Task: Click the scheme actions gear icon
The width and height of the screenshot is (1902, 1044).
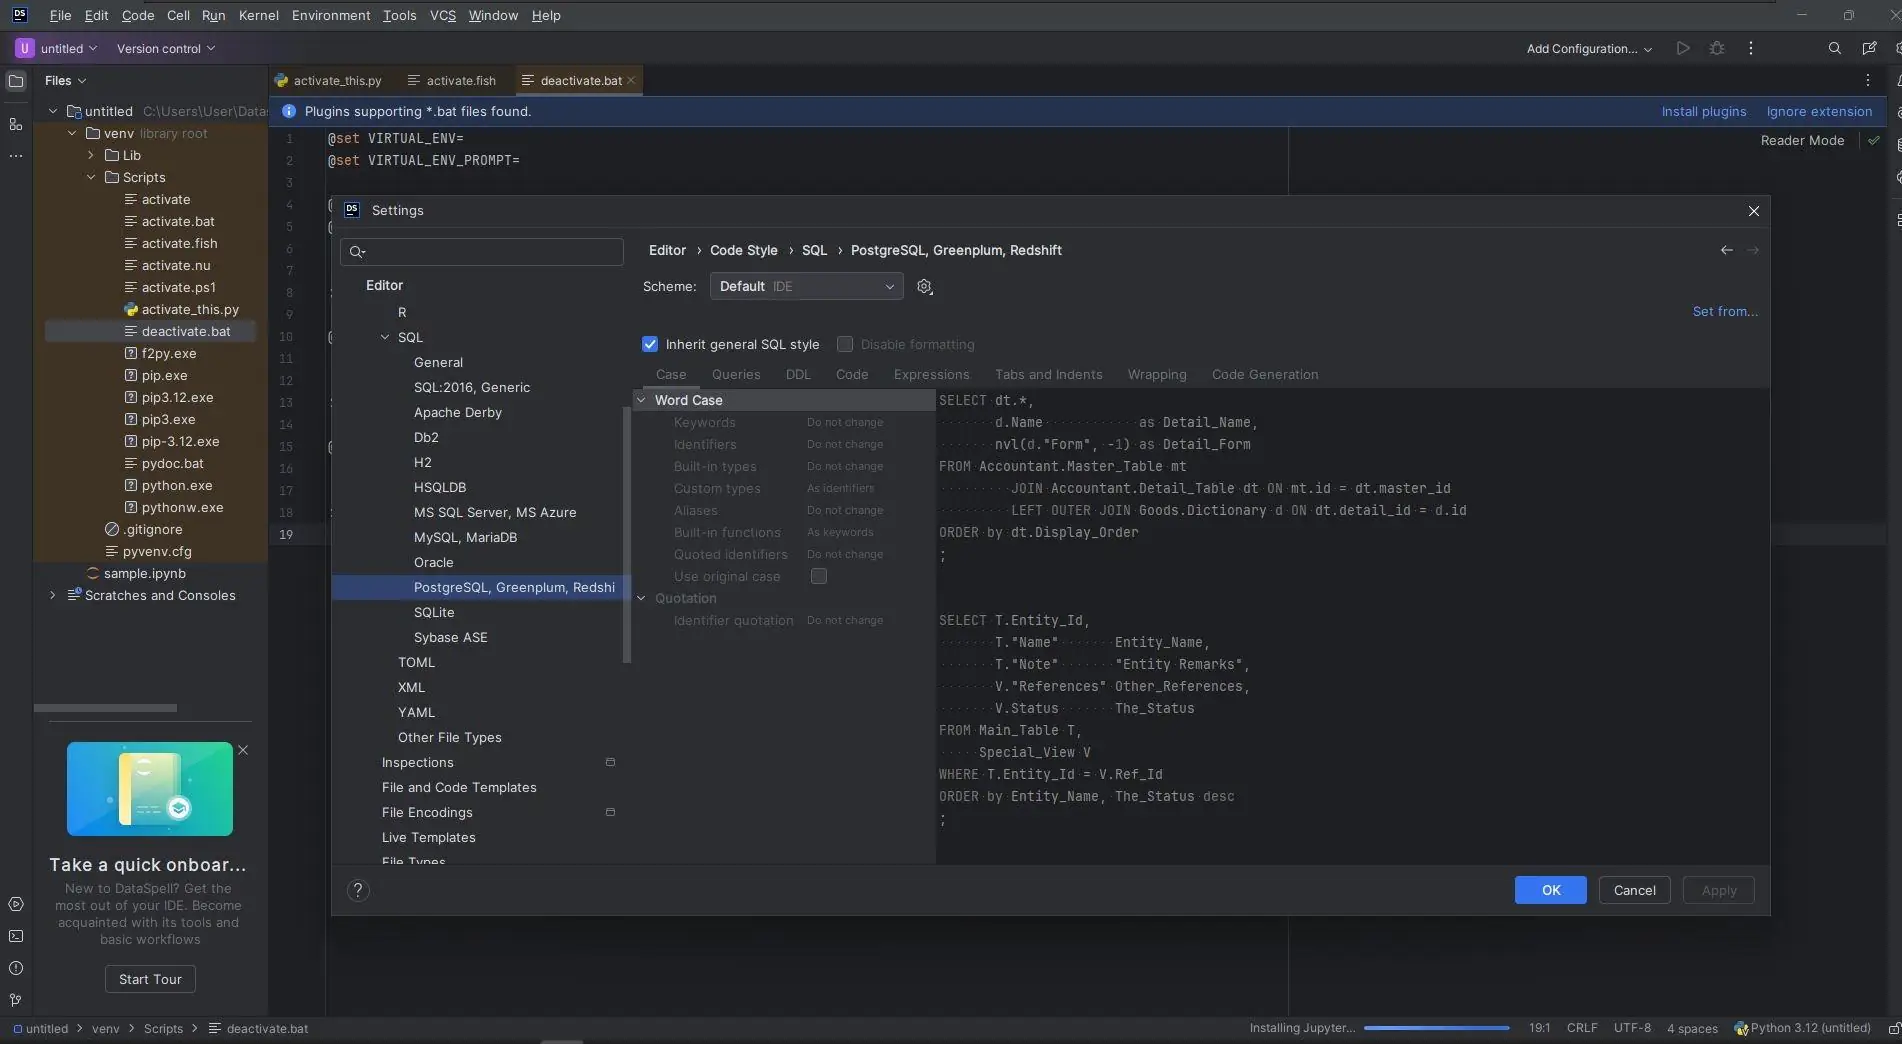Action: pos(924,287)
